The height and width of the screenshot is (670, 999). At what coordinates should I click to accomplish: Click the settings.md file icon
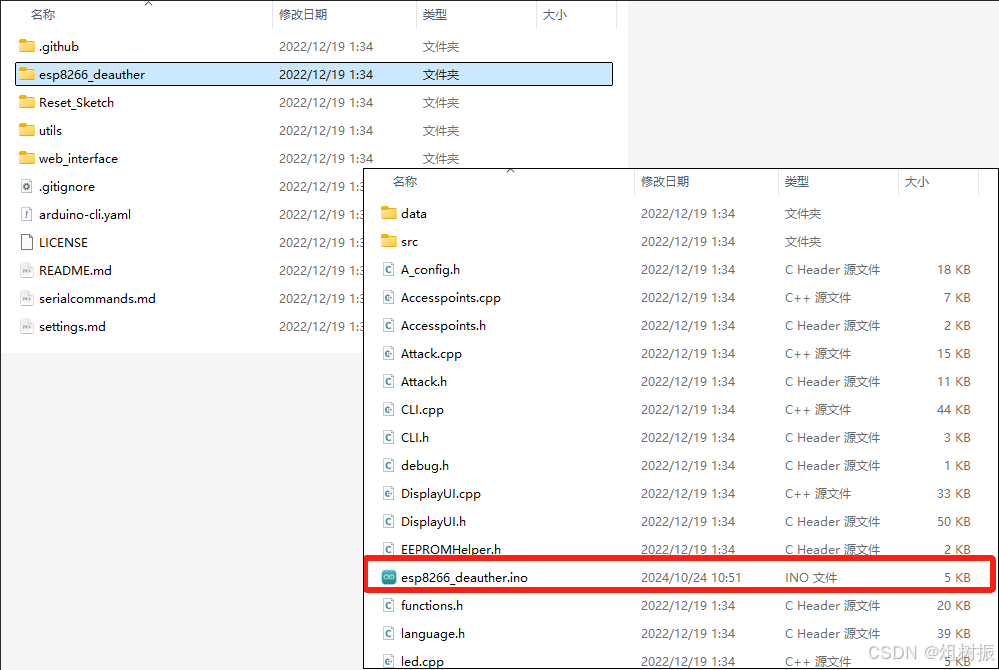point(27,326)
